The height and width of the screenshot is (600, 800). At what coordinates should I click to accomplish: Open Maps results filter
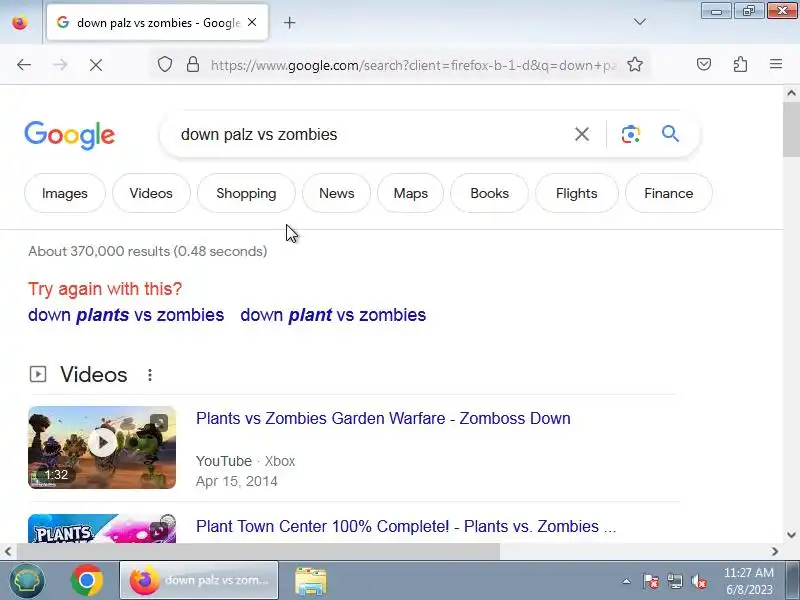tap(411, 193)
